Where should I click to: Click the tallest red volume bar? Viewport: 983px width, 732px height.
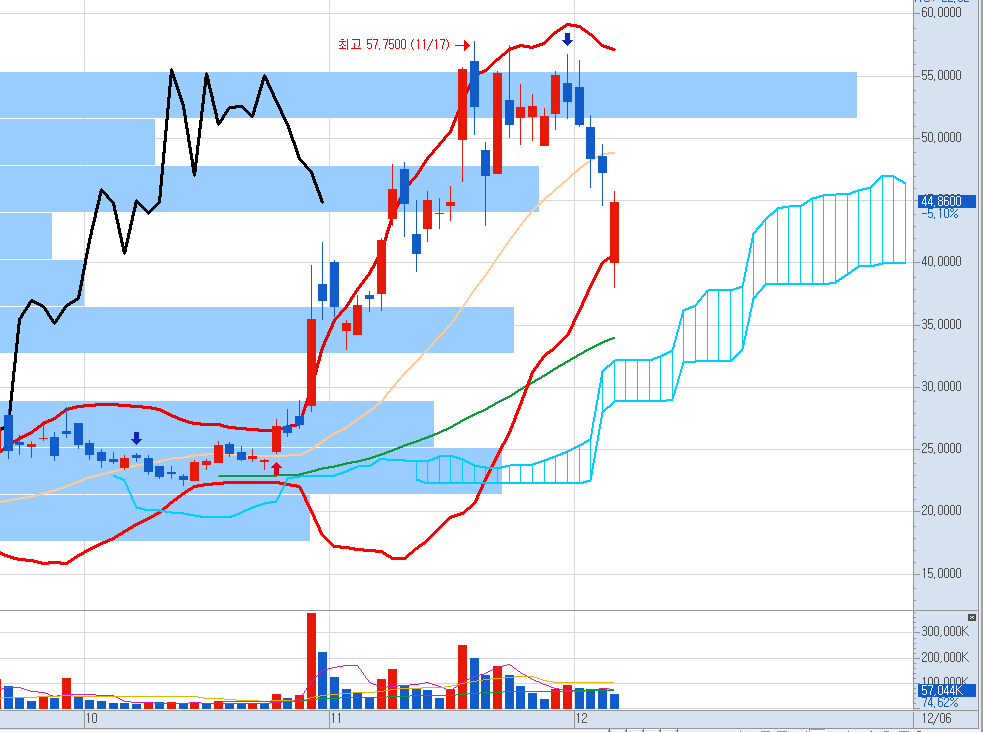click(311, 661)
